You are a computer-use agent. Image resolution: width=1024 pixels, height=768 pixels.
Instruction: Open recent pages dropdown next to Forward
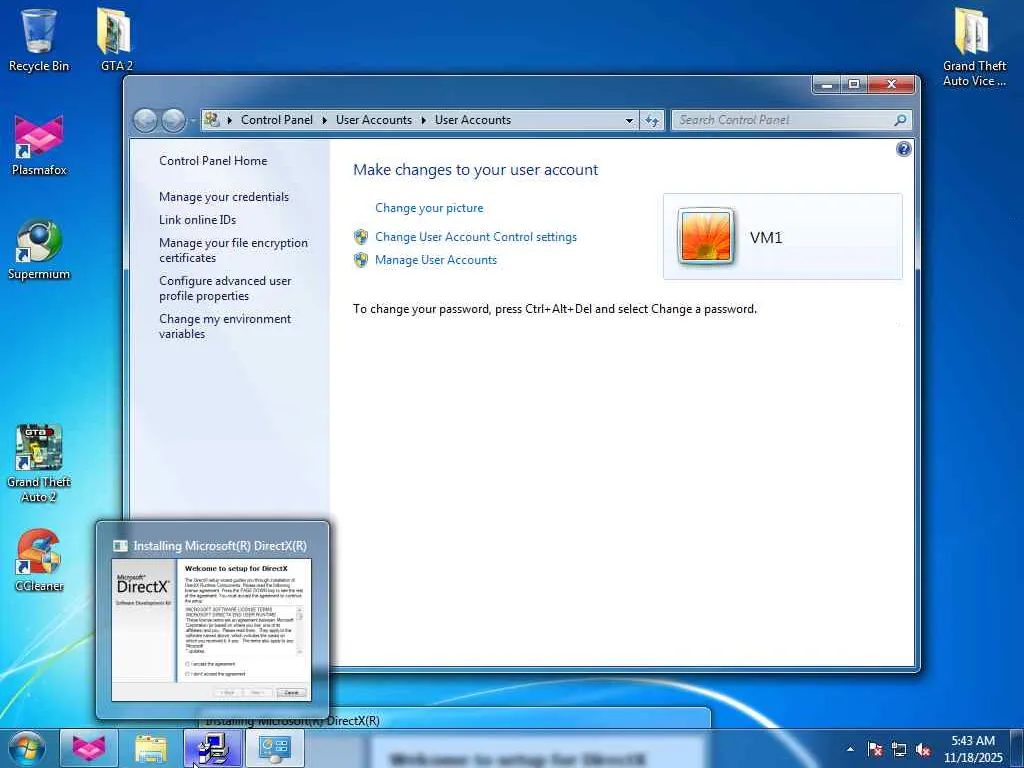point(192,120)
